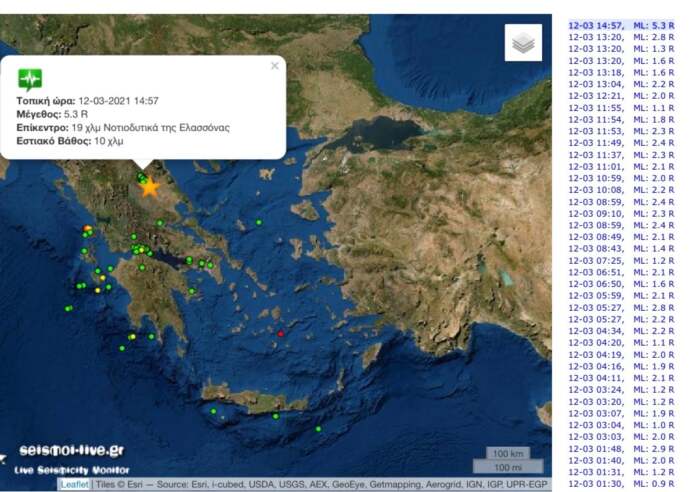
Task: Open the Leaflet attribution link
Action: click(x=74, y=484)
